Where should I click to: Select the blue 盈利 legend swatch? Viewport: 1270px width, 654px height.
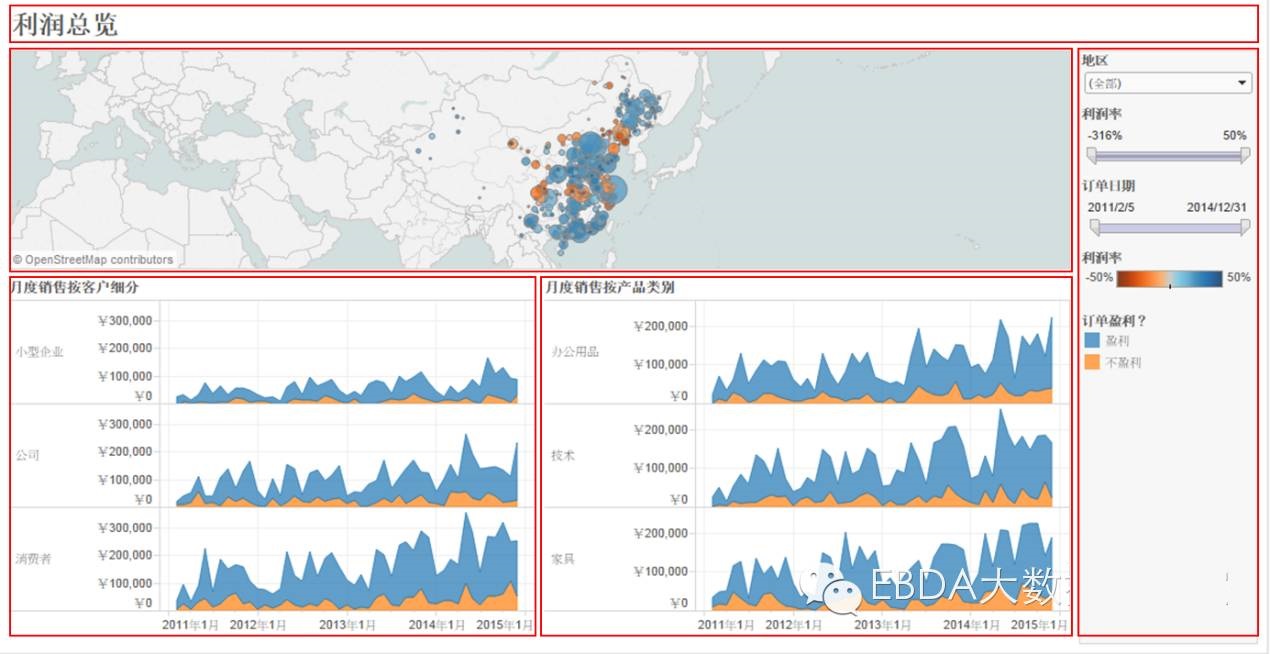(x=1092, y=341)
